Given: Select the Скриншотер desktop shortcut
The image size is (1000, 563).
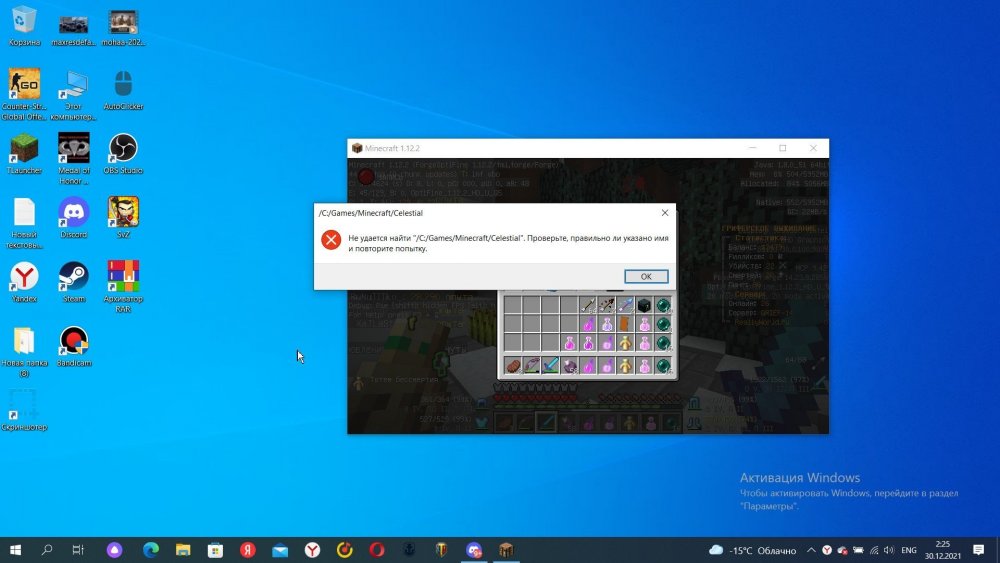Looking at the screenshot, I should tap(24, 411).
